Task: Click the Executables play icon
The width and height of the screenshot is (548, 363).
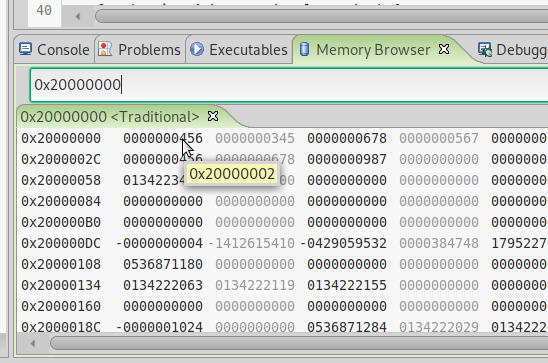Action: pos(197,49)
